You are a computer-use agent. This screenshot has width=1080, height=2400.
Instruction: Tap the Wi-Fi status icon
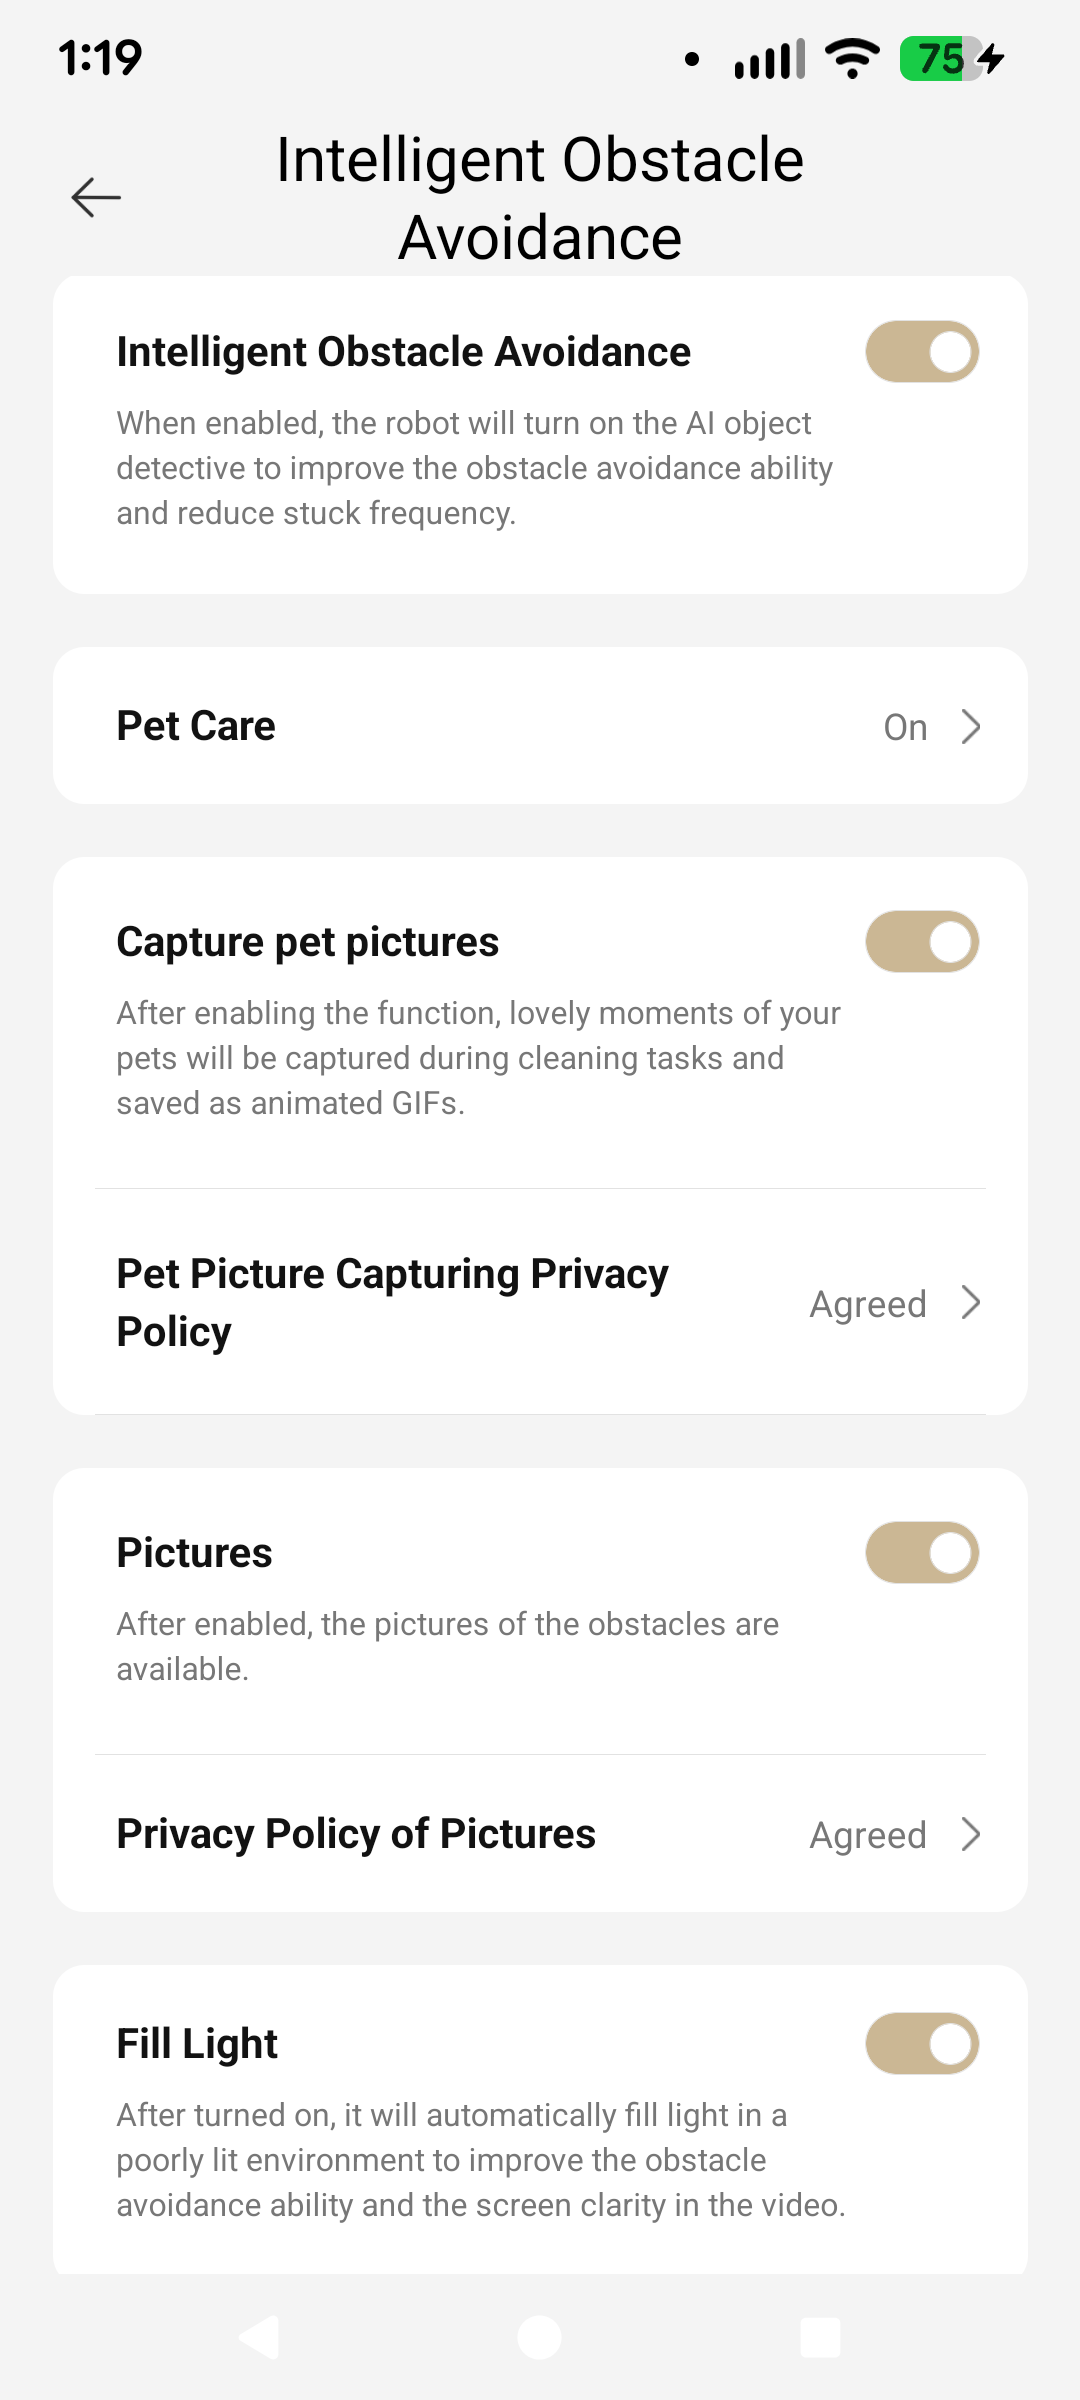click(852, 59)
